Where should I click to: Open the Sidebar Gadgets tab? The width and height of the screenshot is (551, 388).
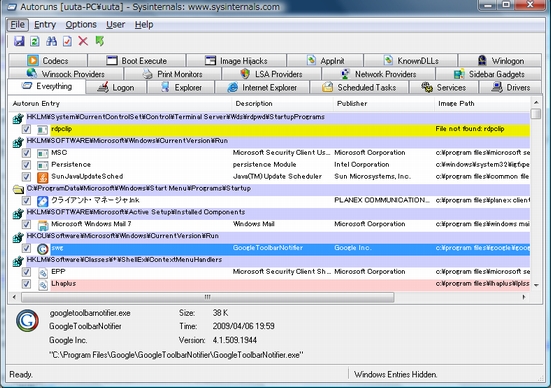(489, 74)
